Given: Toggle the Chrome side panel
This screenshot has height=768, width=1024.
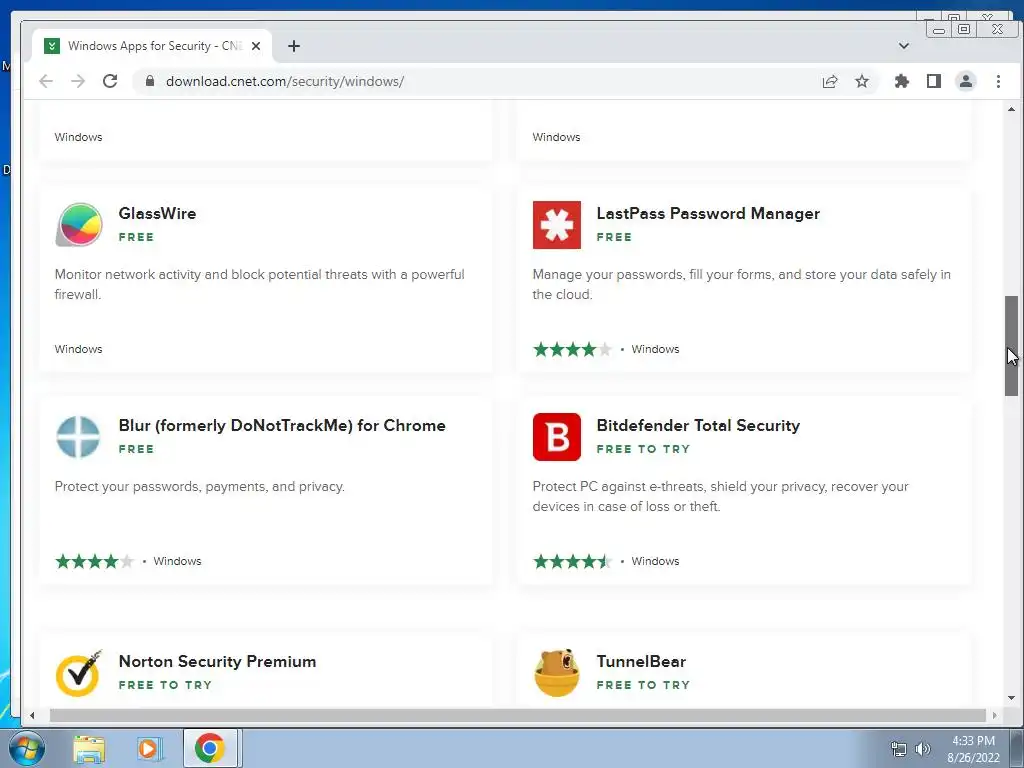Looking at the screenshot, I should pos(934,81).
